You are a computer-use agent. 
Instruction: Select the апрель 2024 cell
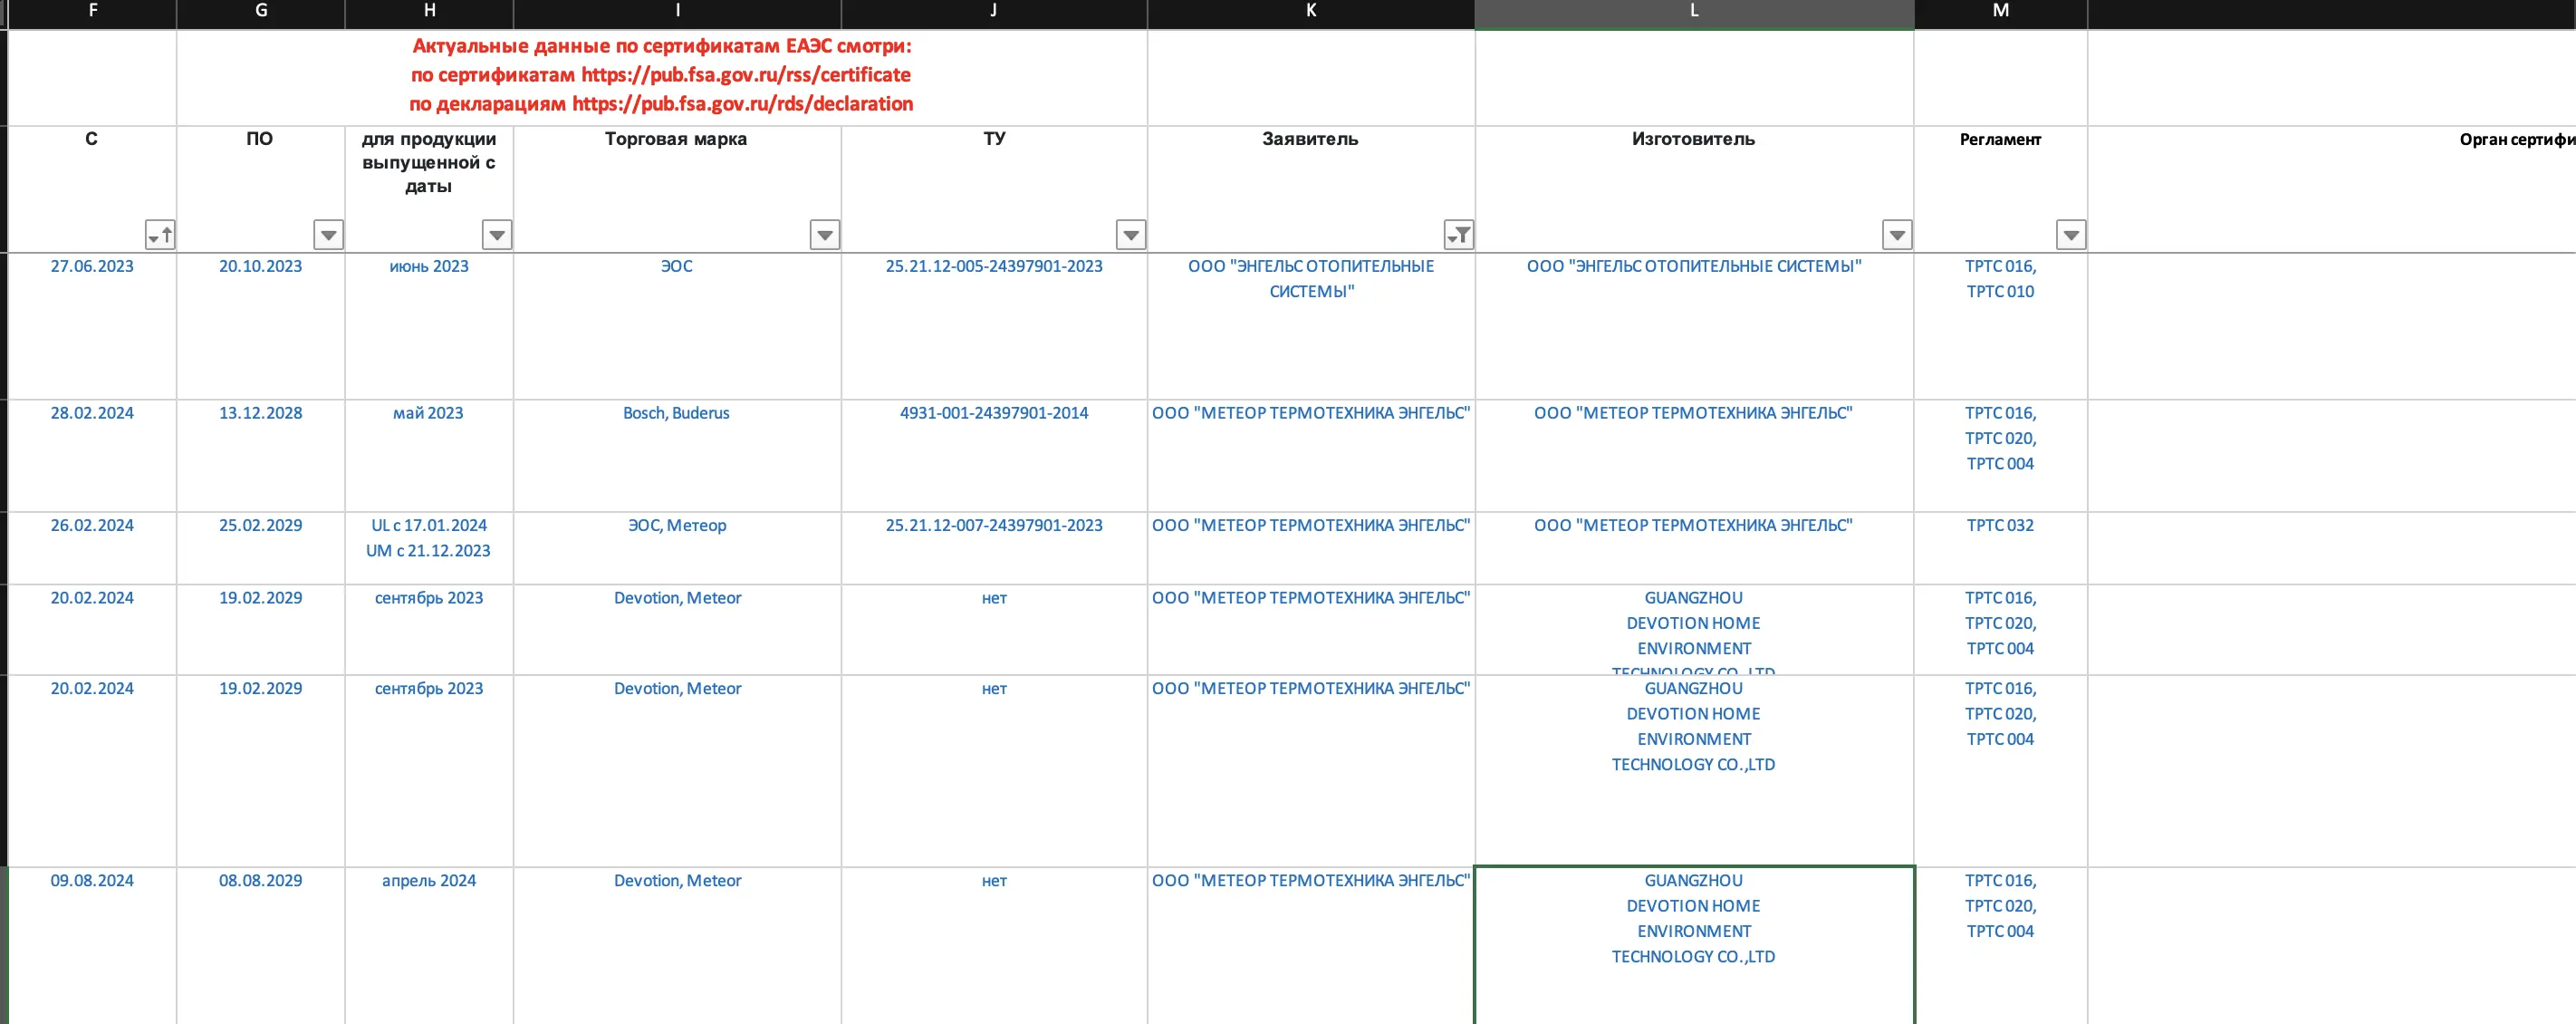pos(429,945)
